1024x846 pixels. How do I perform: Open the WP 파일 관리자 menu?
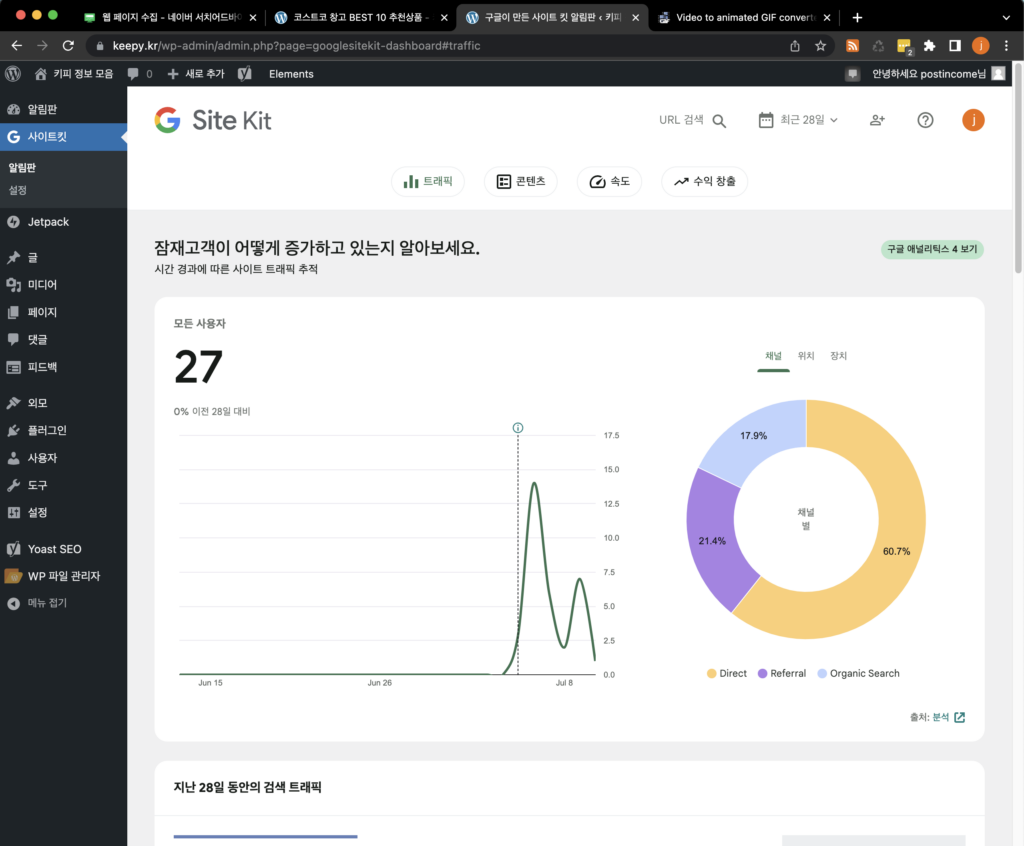63,576
